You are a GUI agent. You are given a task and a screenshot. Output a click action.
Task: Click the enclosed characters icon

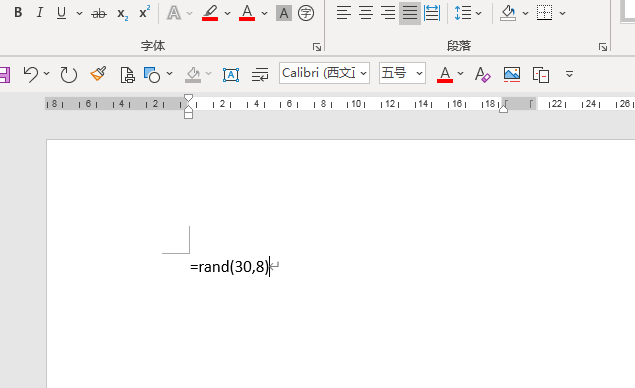(x=306, y=13)
